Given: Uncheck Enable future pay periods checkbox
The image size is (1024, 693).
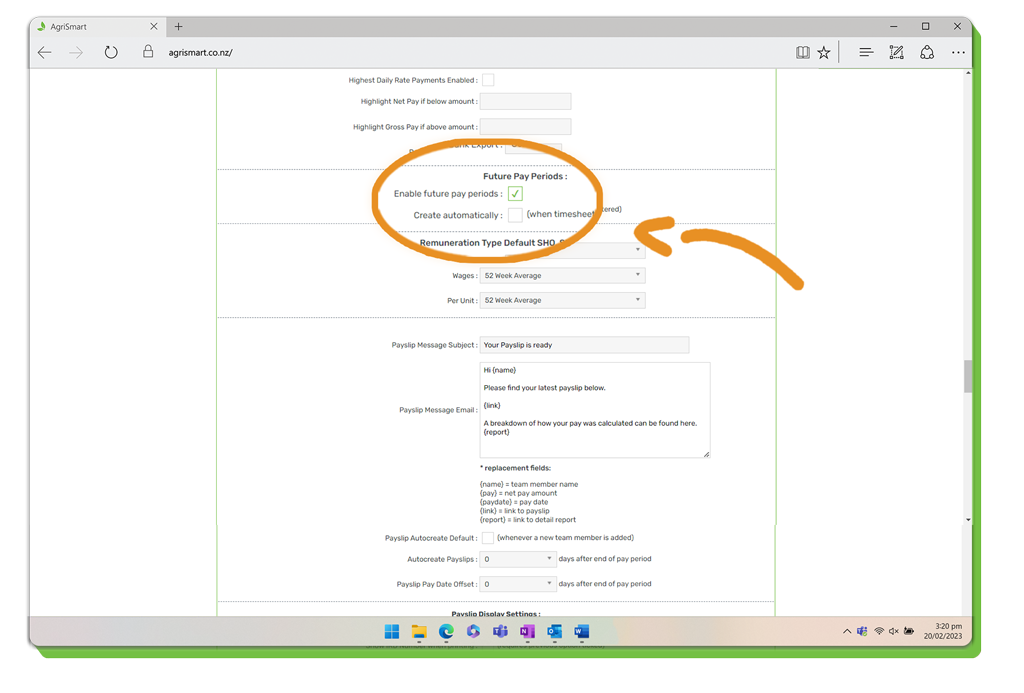Looking at the screenshot, I should coord(515,194).
